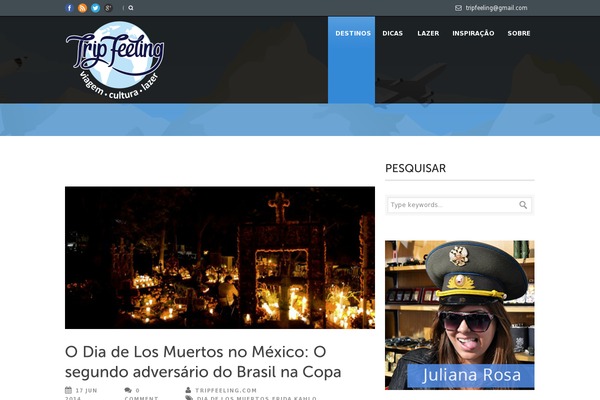Click the tags icon before Dia de Los Muertos

pos(189,398)
